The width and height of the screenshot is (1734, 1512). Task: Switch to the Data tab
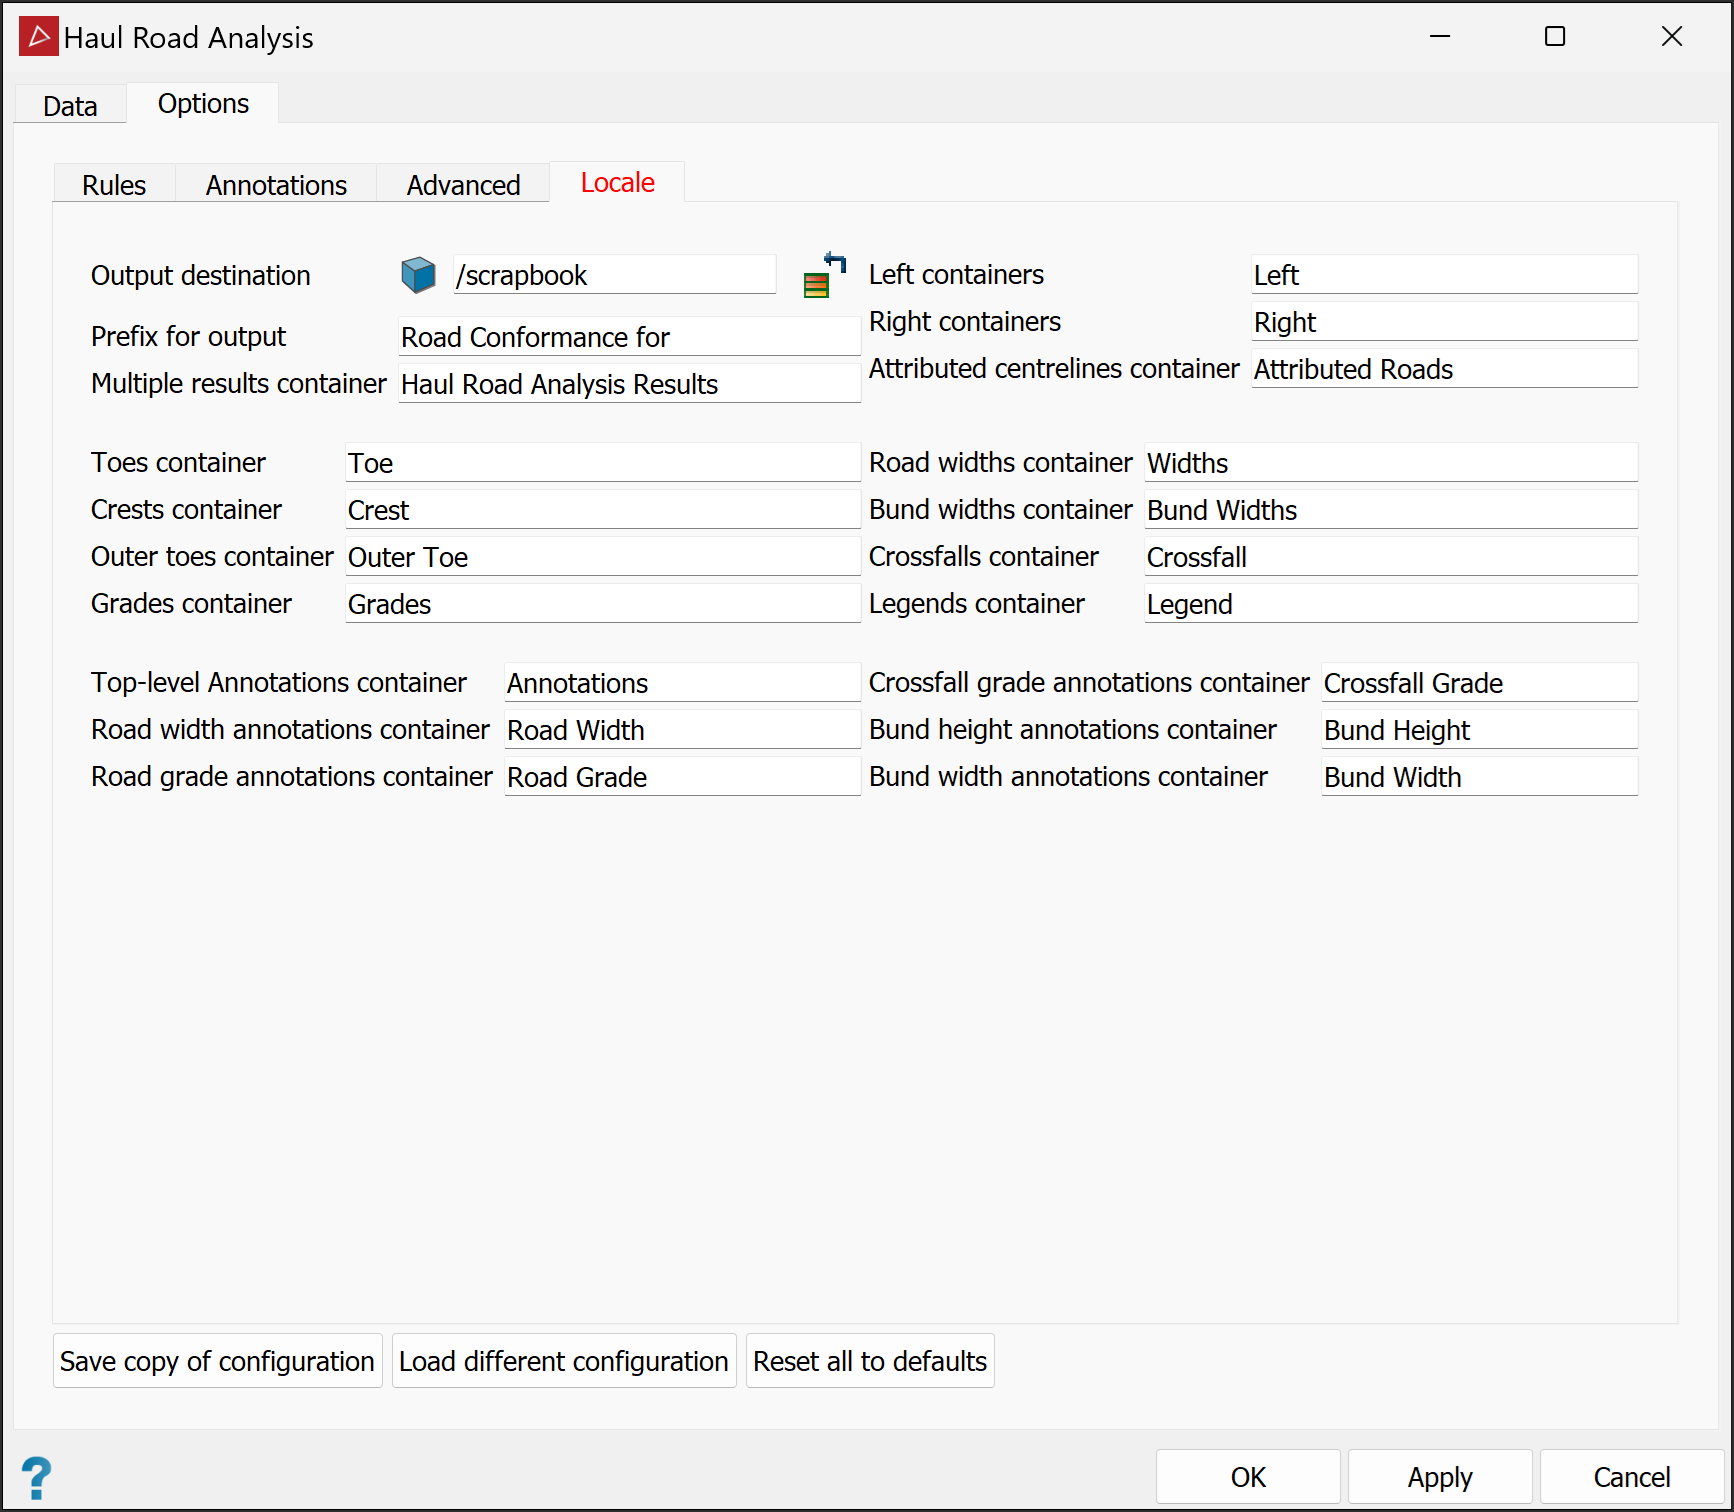[x=70, y=106]
